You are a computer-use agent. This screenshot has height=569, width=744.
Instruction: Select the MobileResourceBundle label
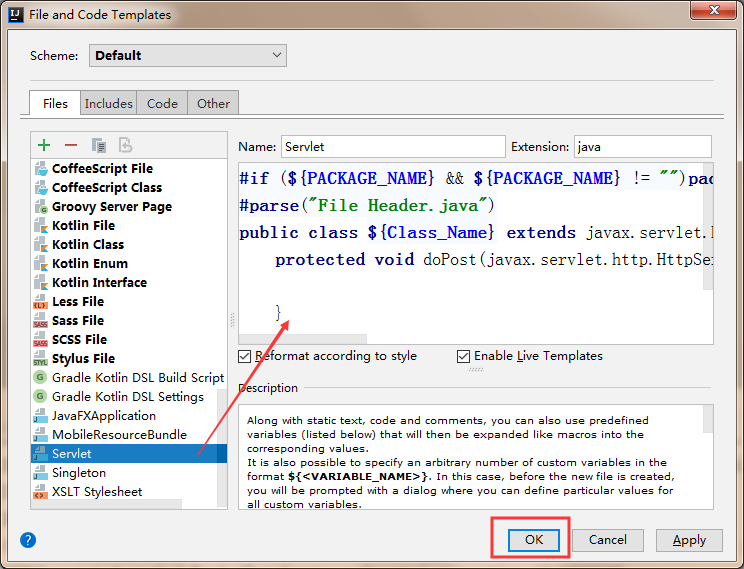[120, 435]
